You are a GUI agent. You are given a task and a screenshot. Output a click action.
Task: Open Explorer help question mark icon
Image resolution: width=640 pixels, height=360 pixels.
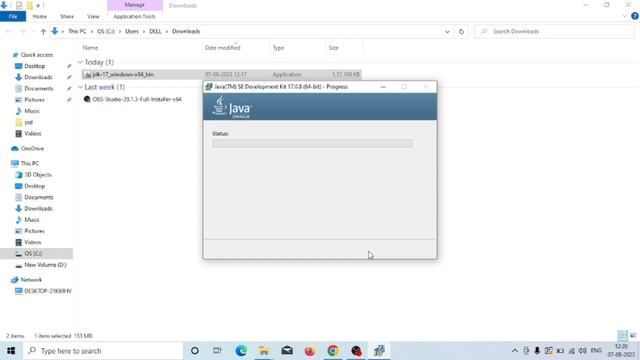635,16
